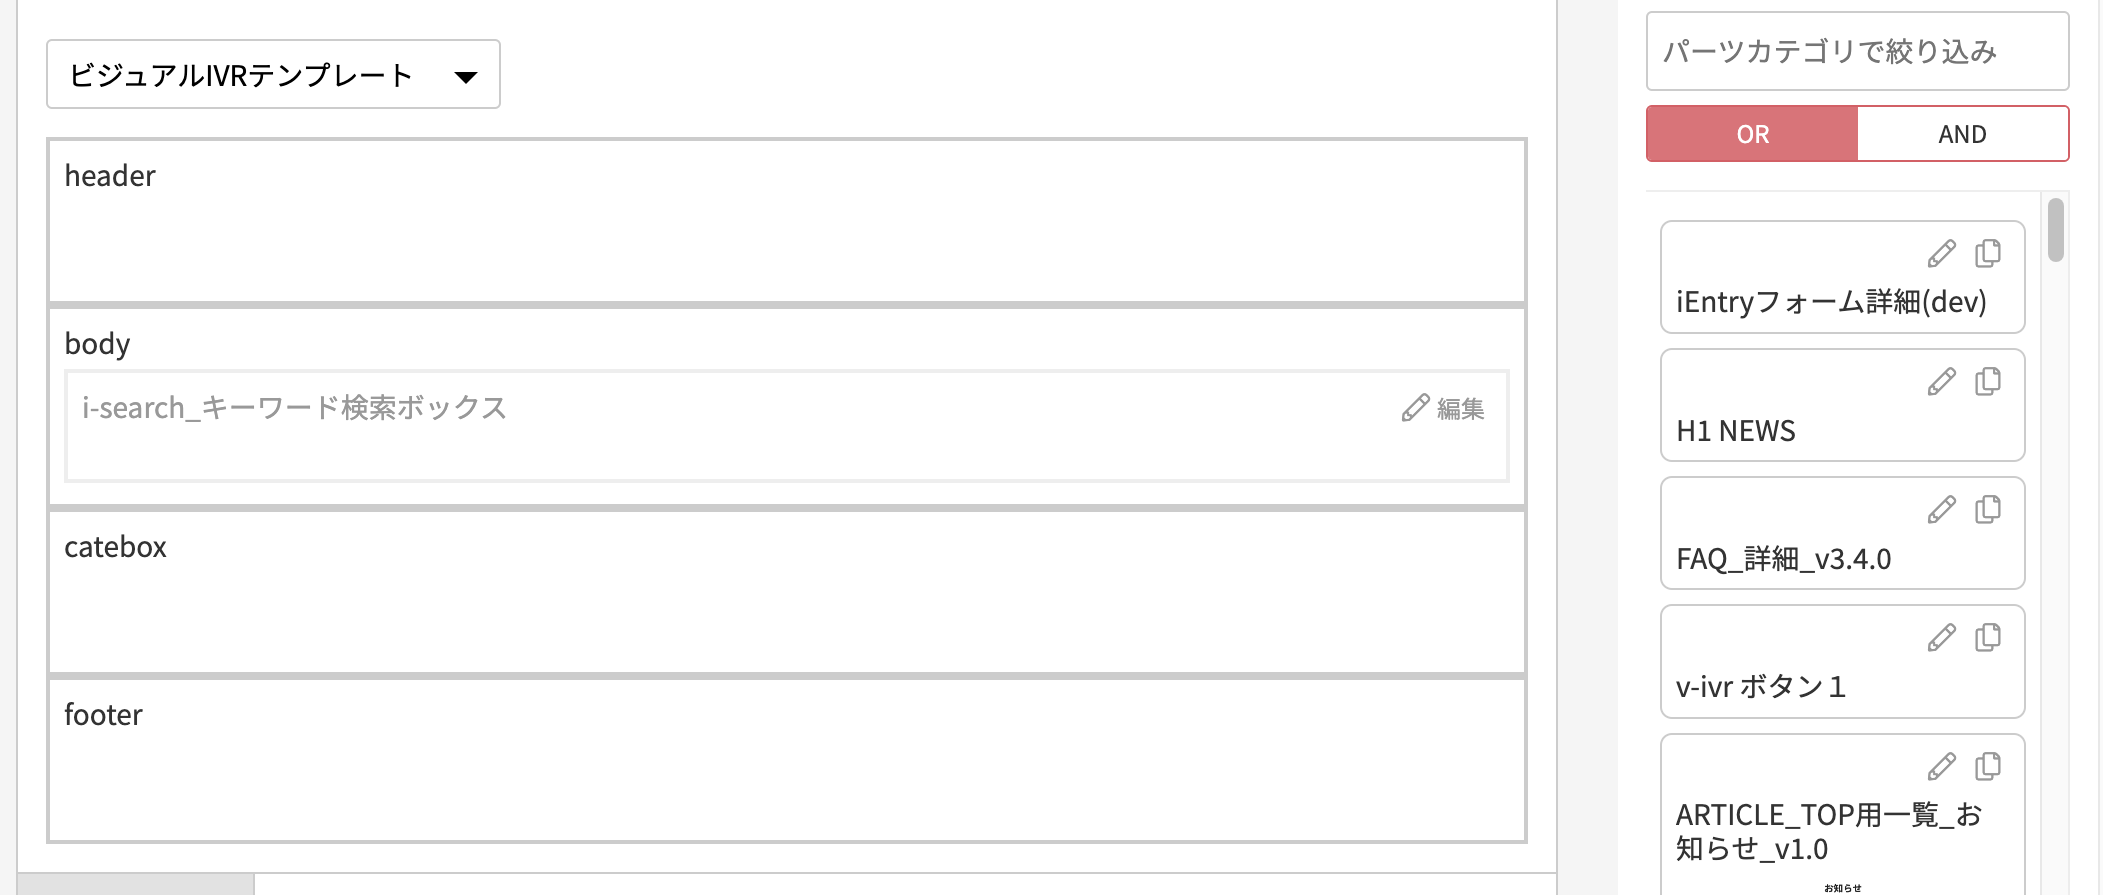2103x895 pixels.
Task: Click the 編集 link in body section
Action: (x=1443, y=408)
